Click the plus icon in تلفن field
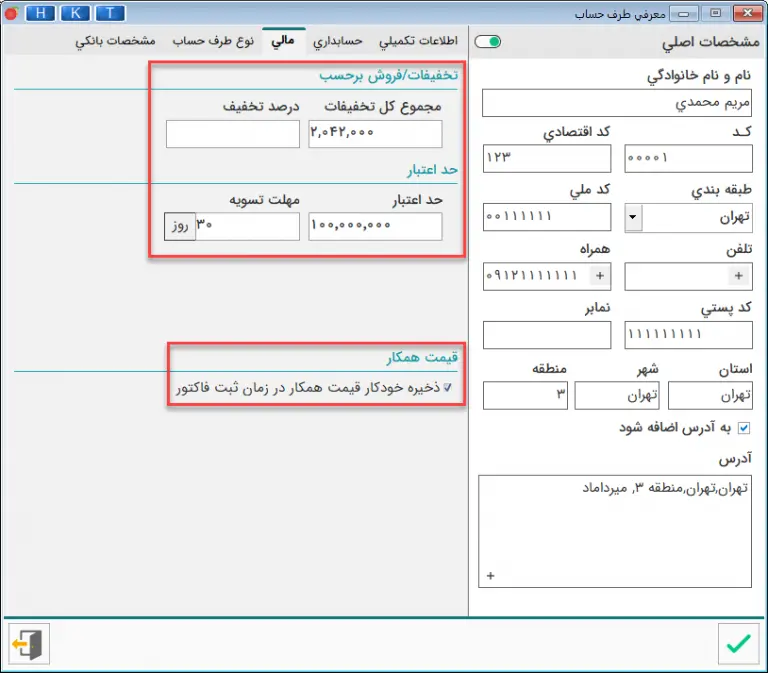Viewport: 768px width, 673px height. [x=739, y=275]
